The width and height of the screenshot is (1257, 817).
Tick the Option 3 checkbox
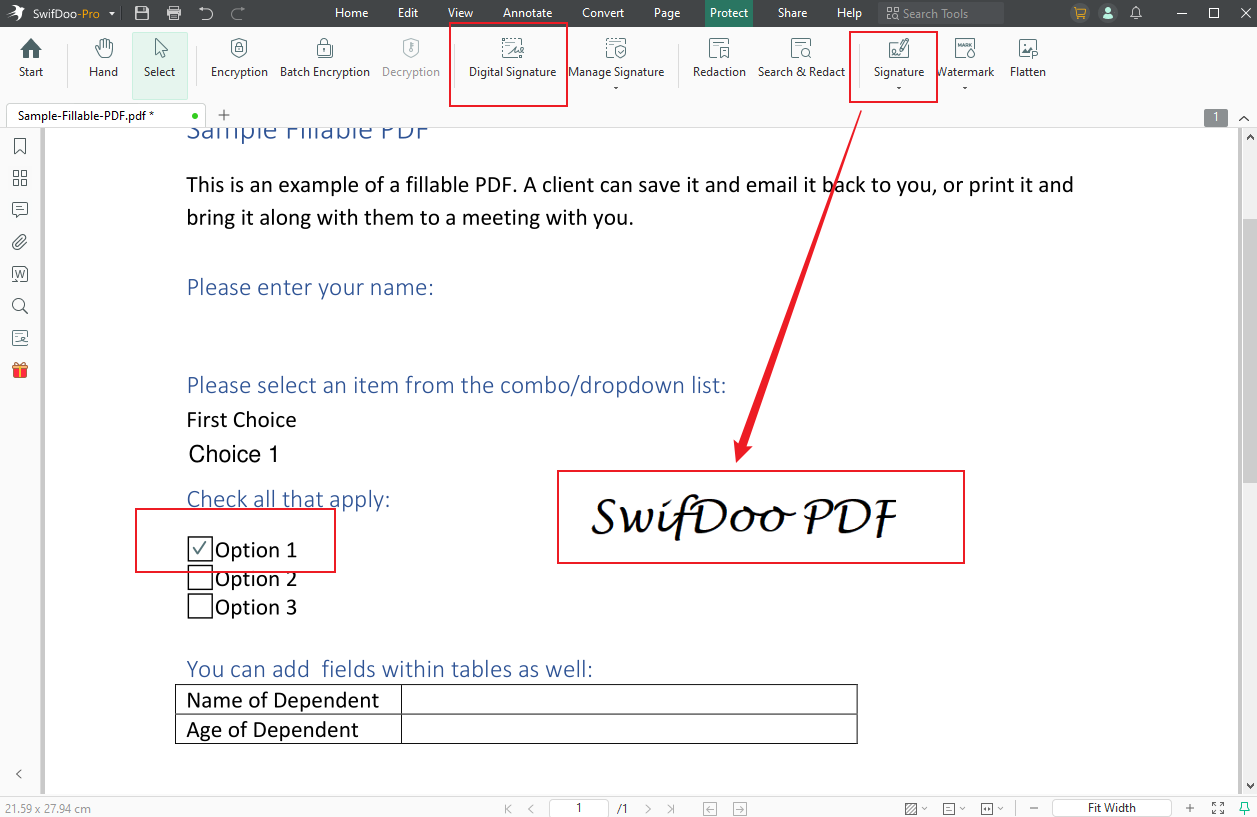tap(199, 605)
